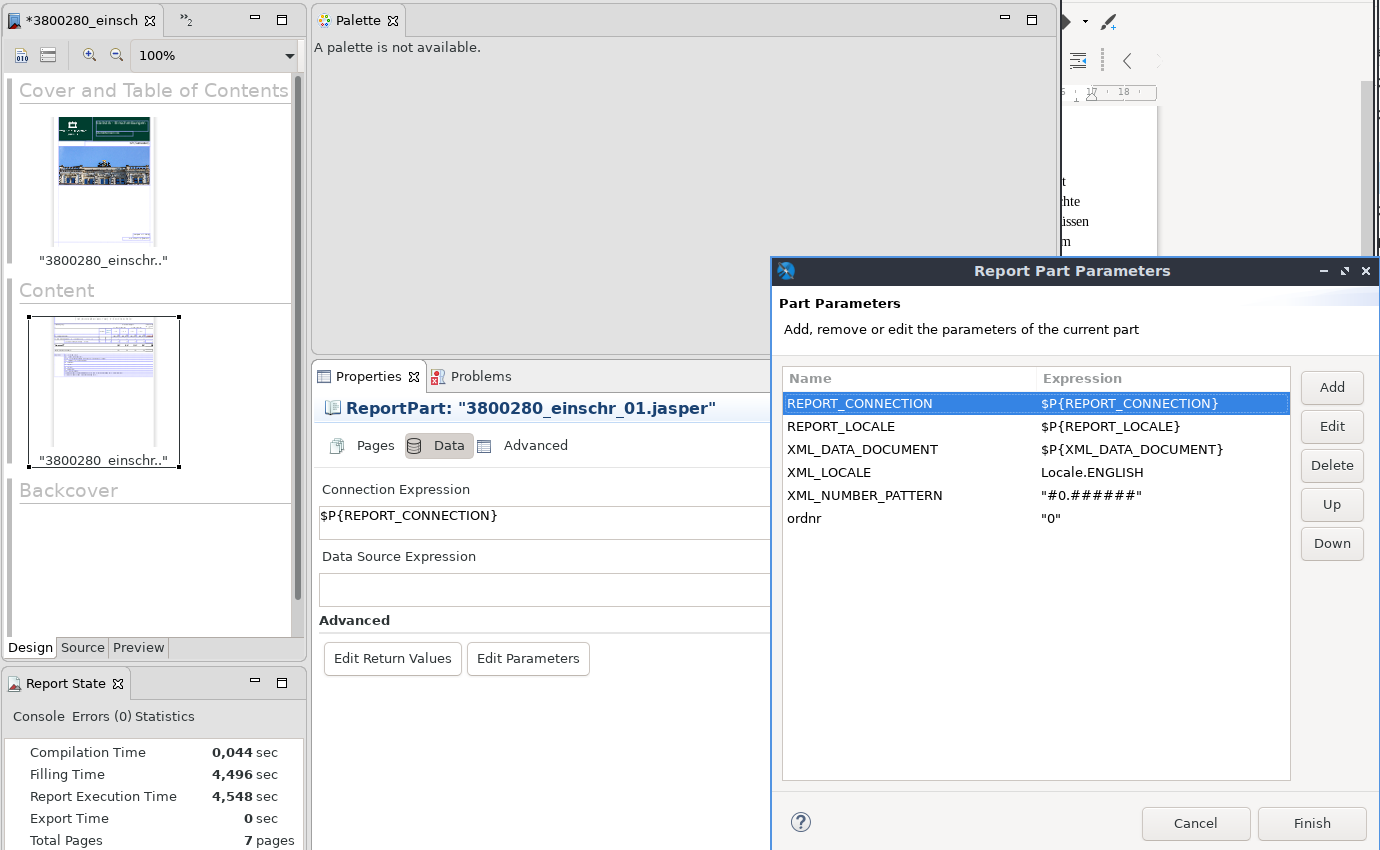Open the Pages properties section
This screenshot has height=850, width=1380.
(363, 446)
